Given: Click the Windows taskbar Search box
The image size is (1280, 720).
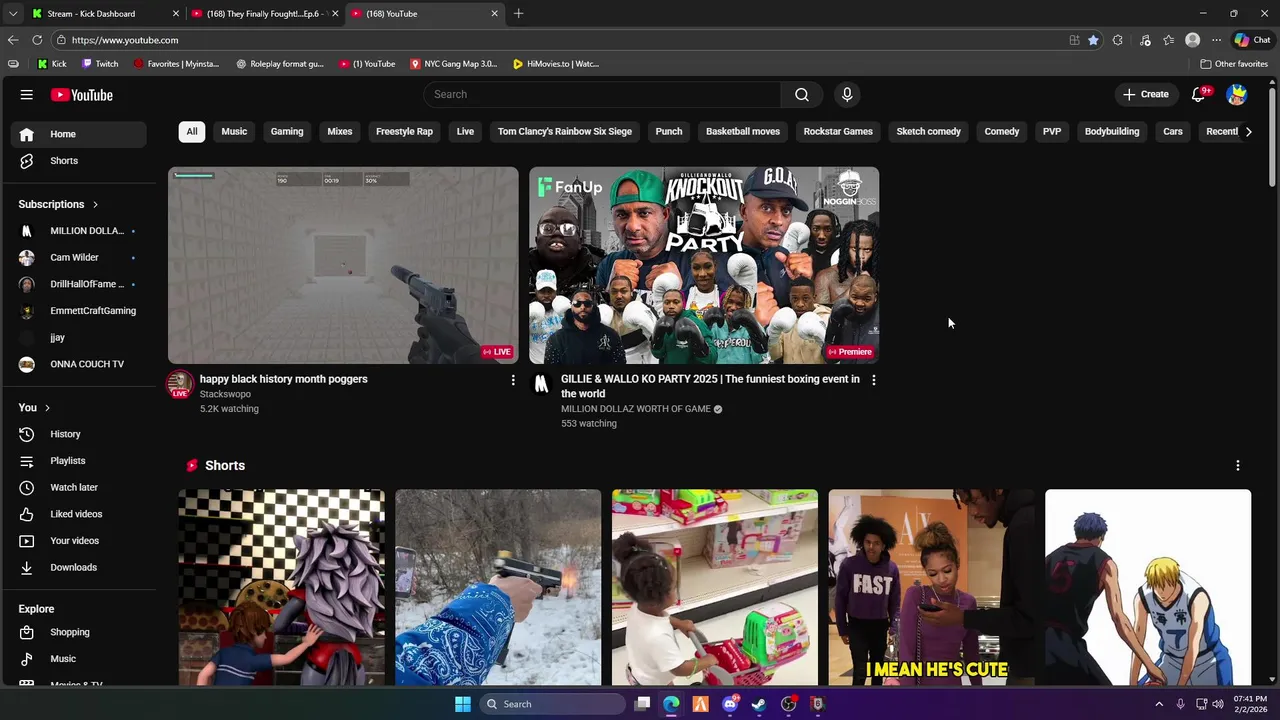Looking at the screenshot, I should [x=552, y=704].
